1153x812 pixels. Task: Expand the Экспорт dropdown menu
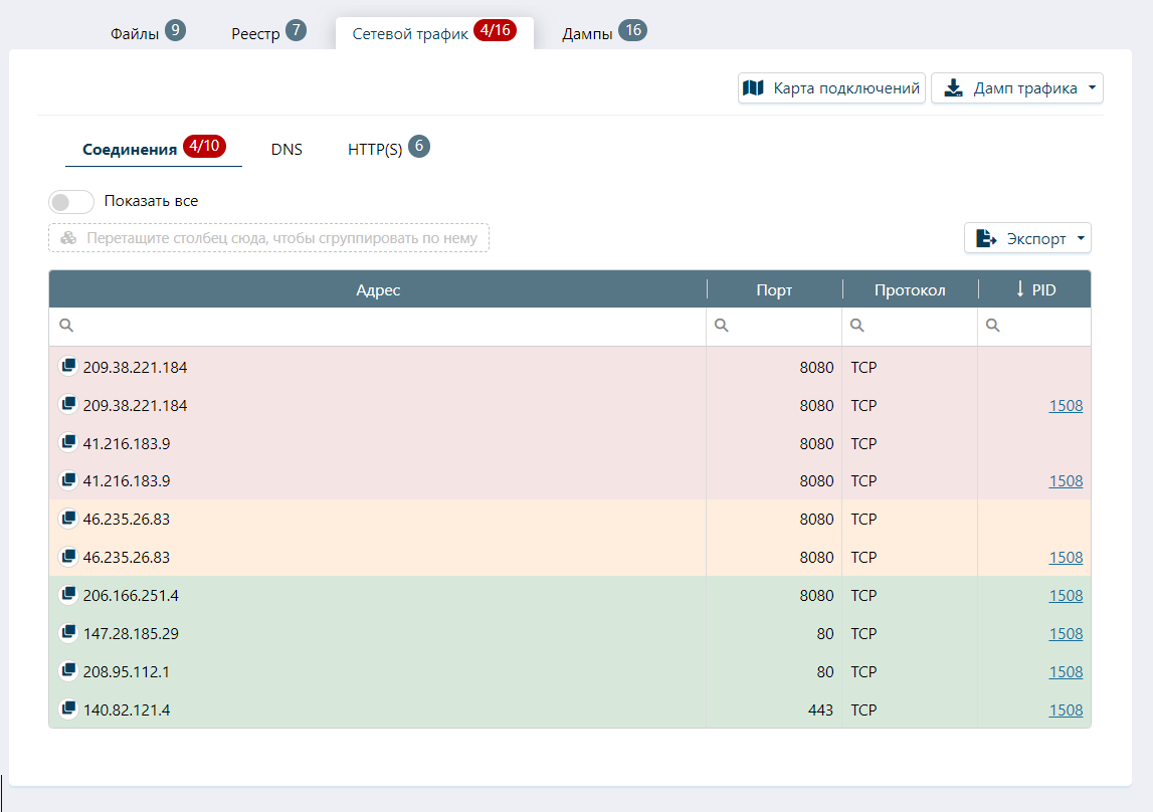(x=1080, y=239)
